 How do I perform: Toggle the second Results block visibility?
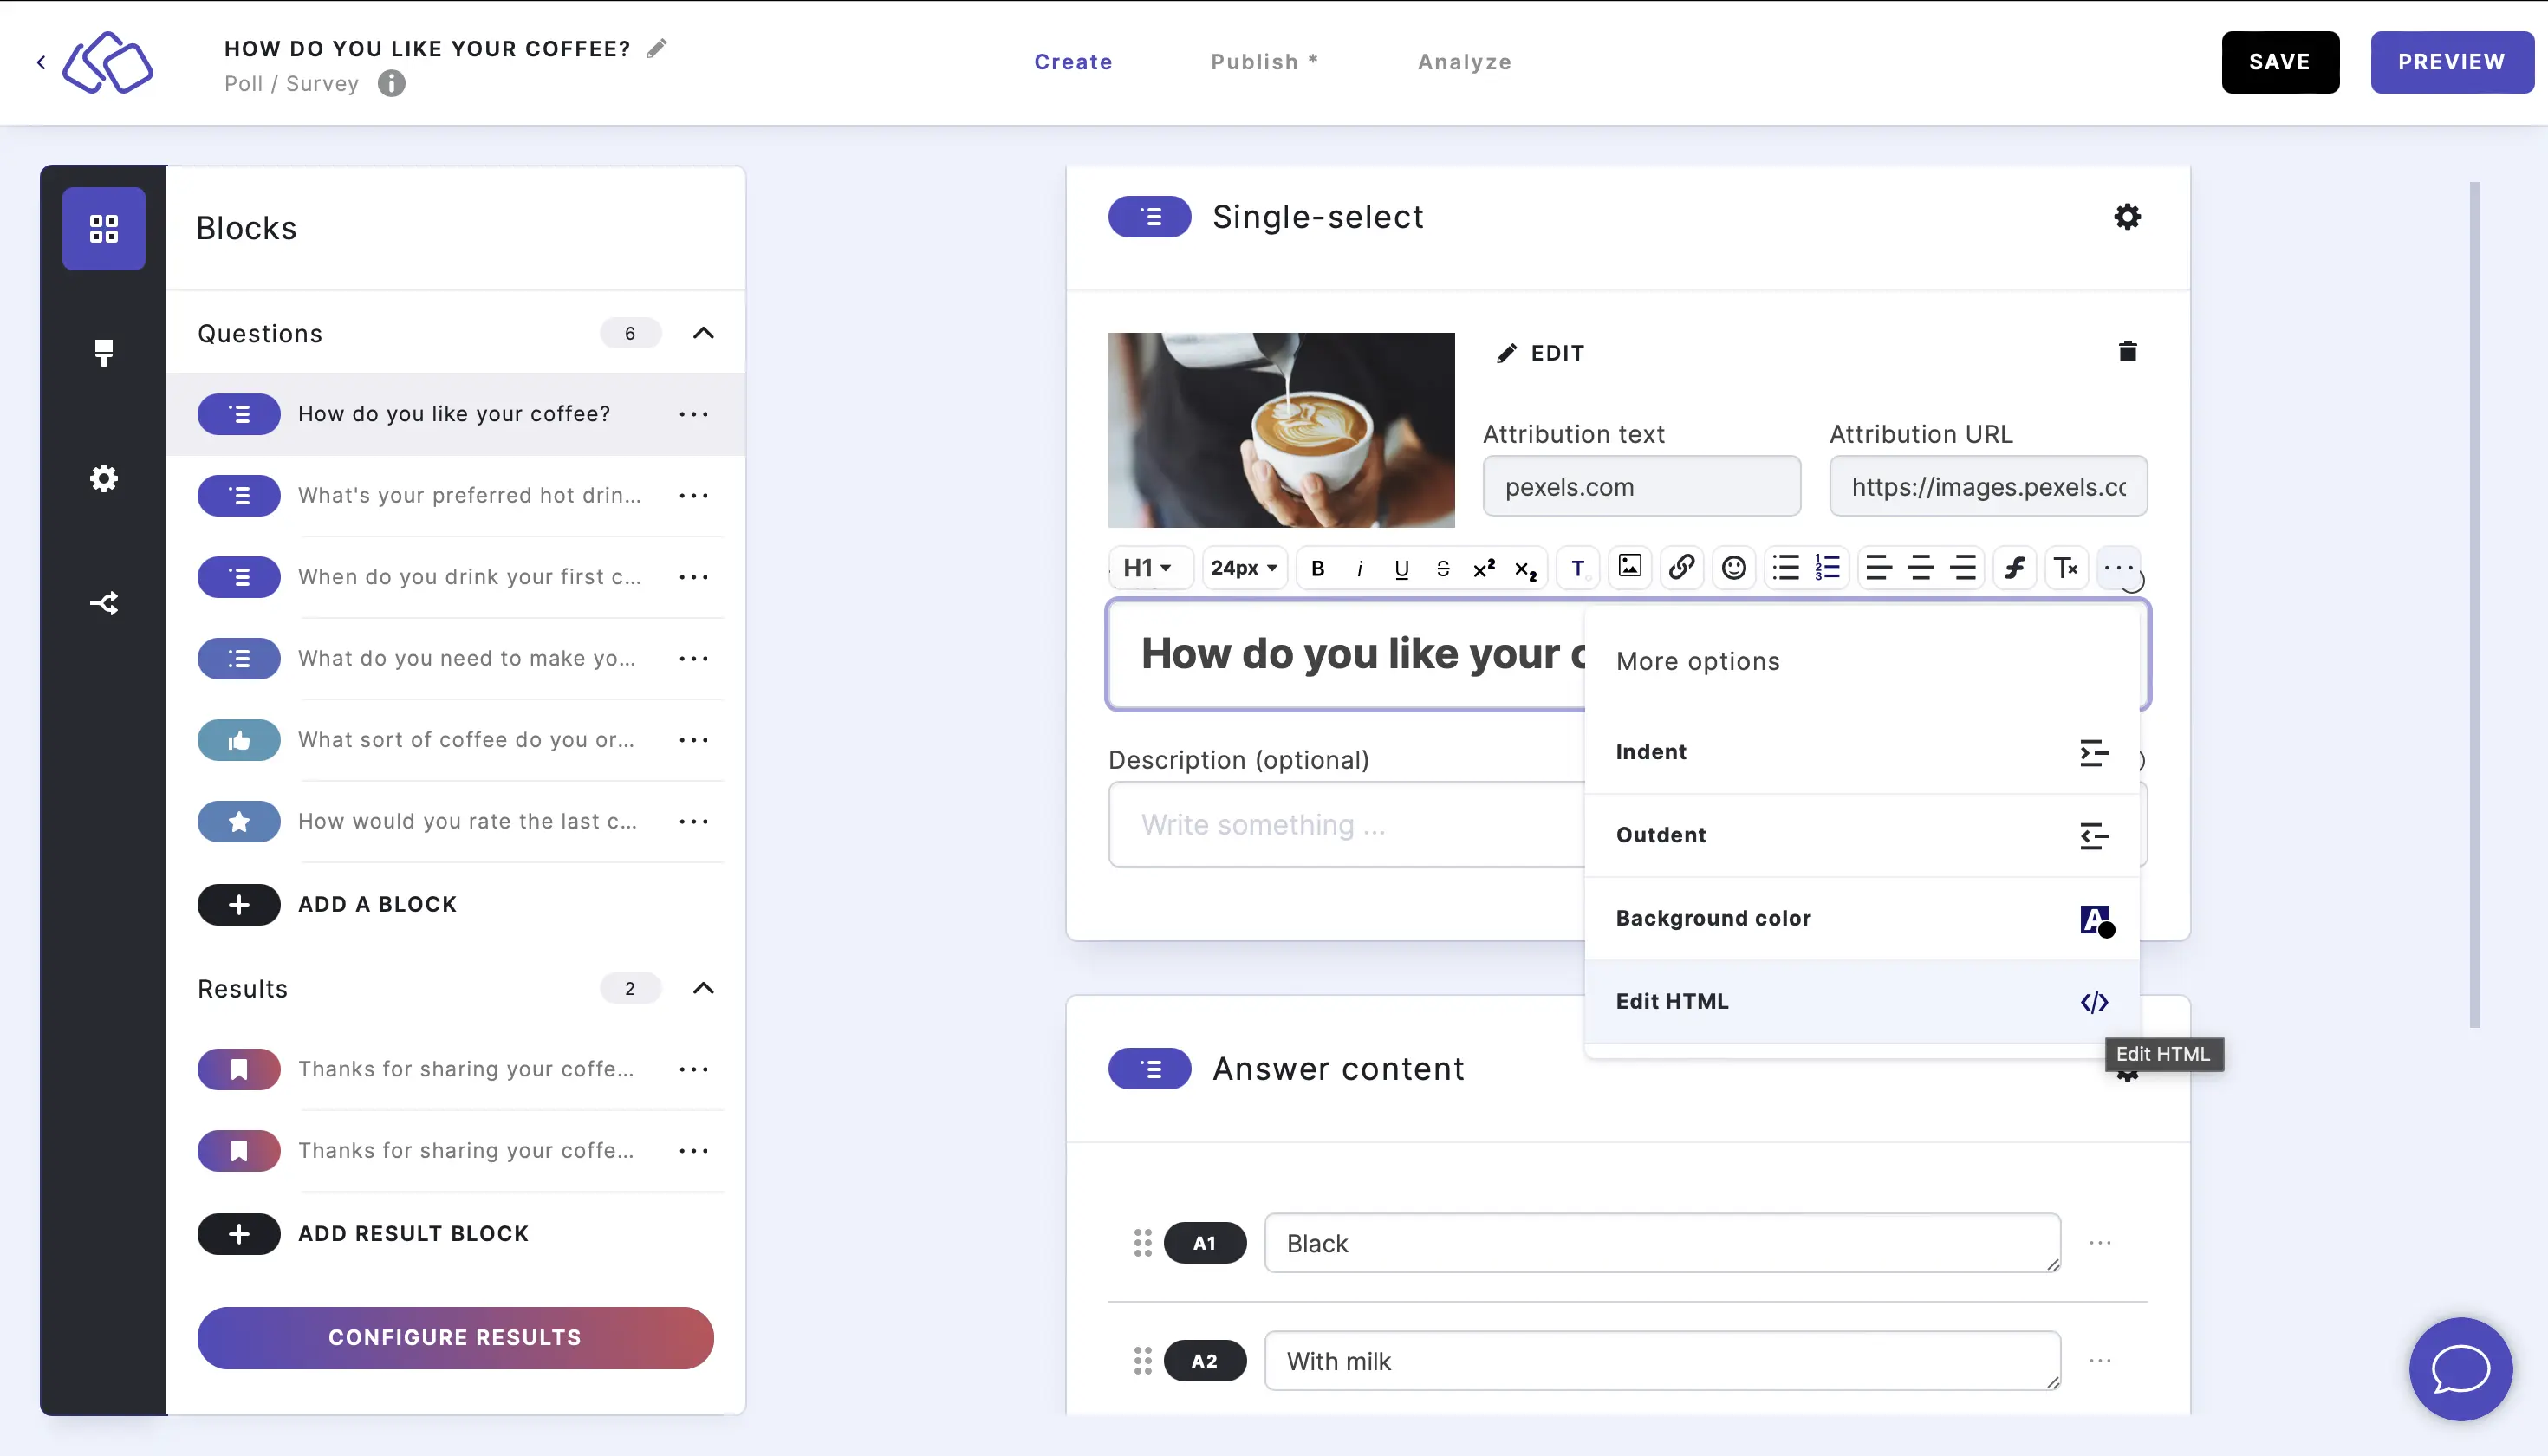point(244,1152)
